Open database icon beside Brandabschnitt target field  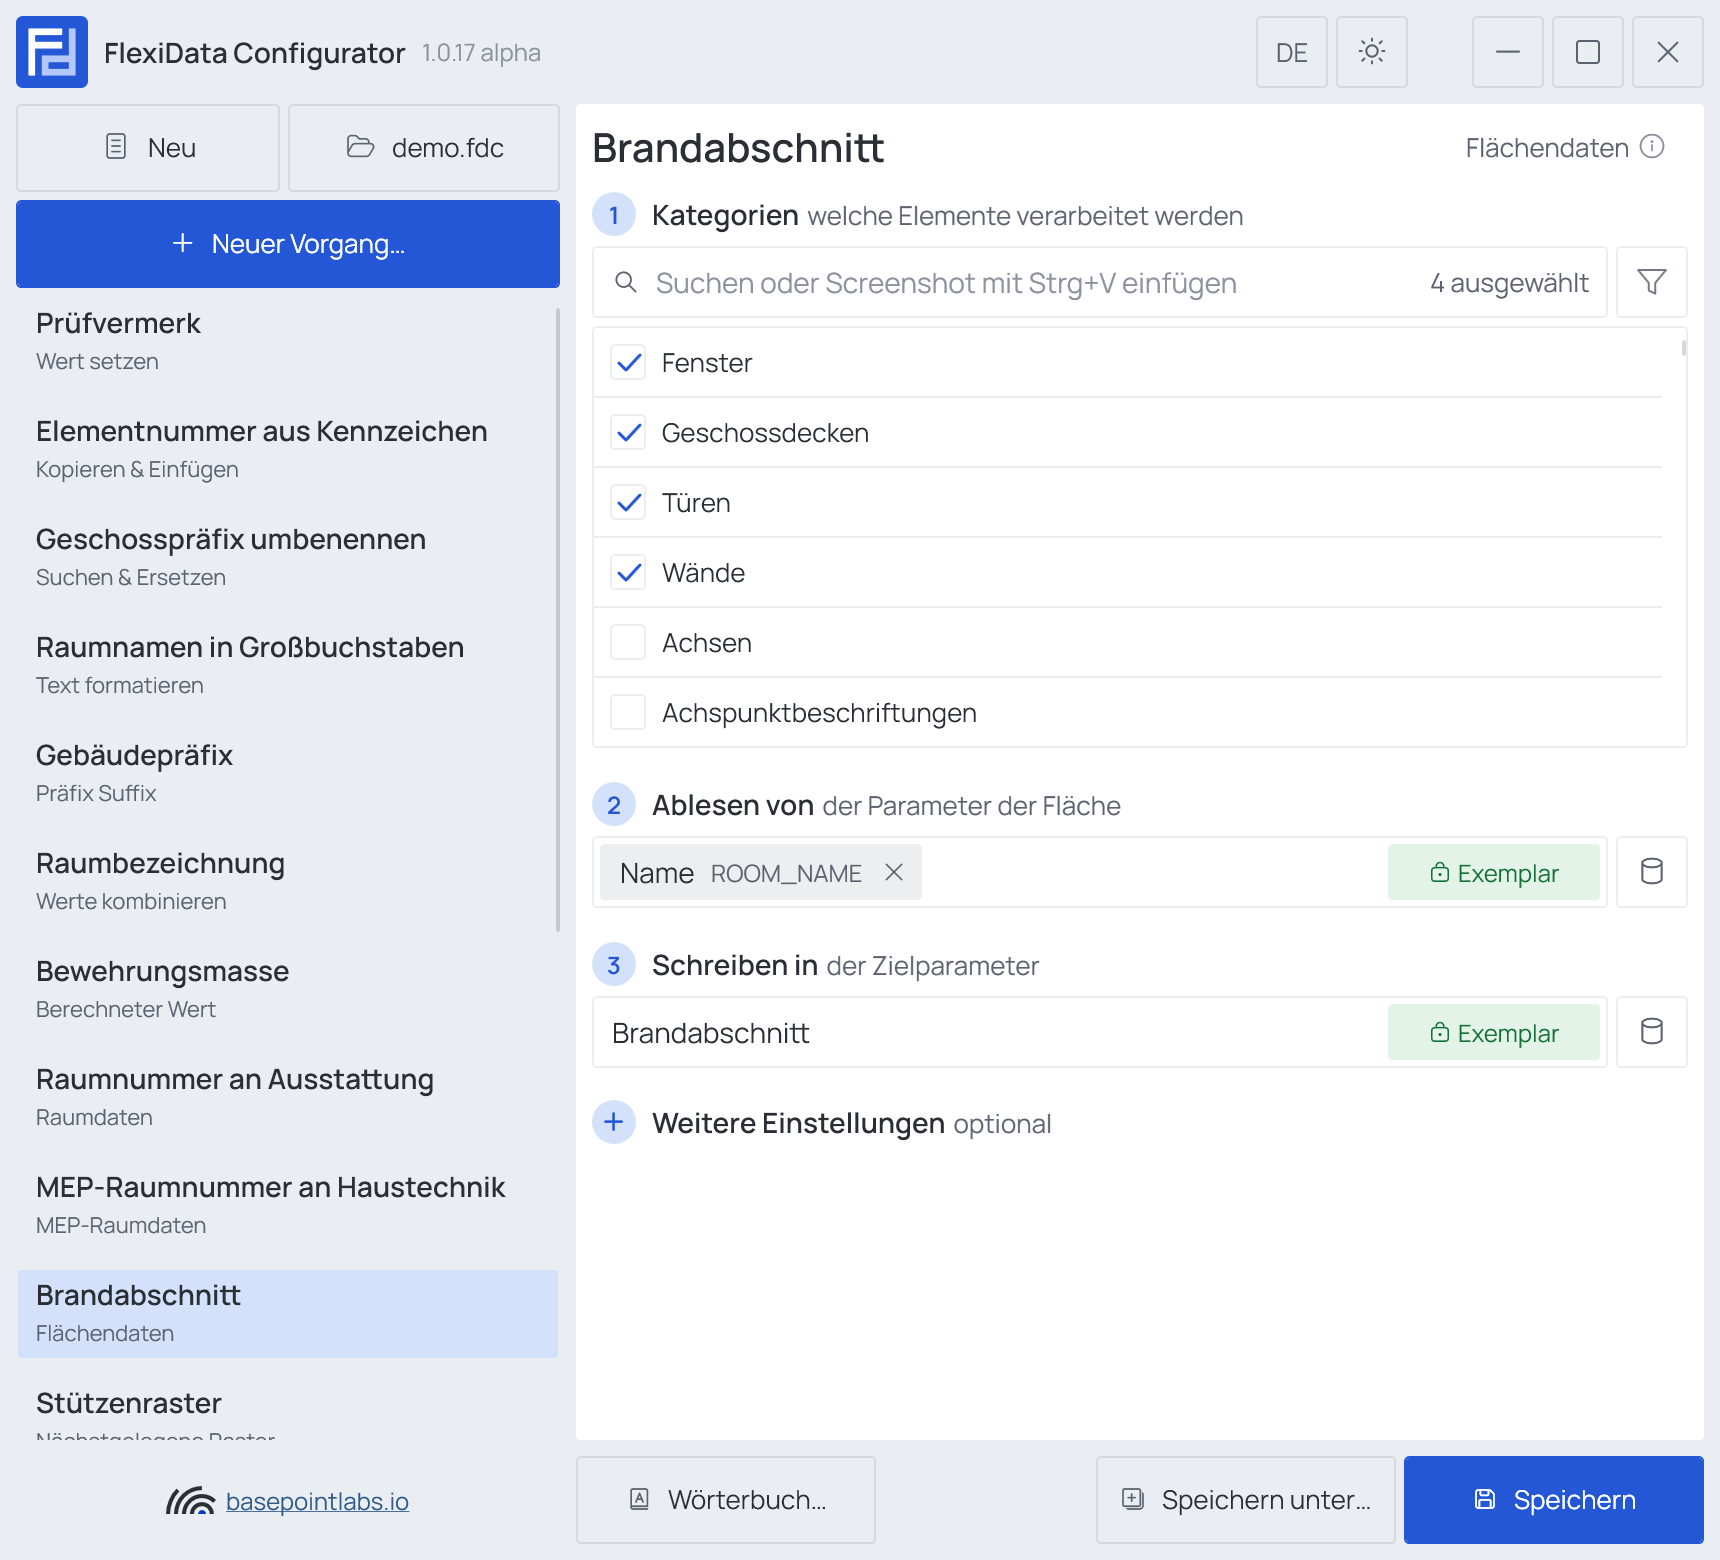[1652, 1032]
